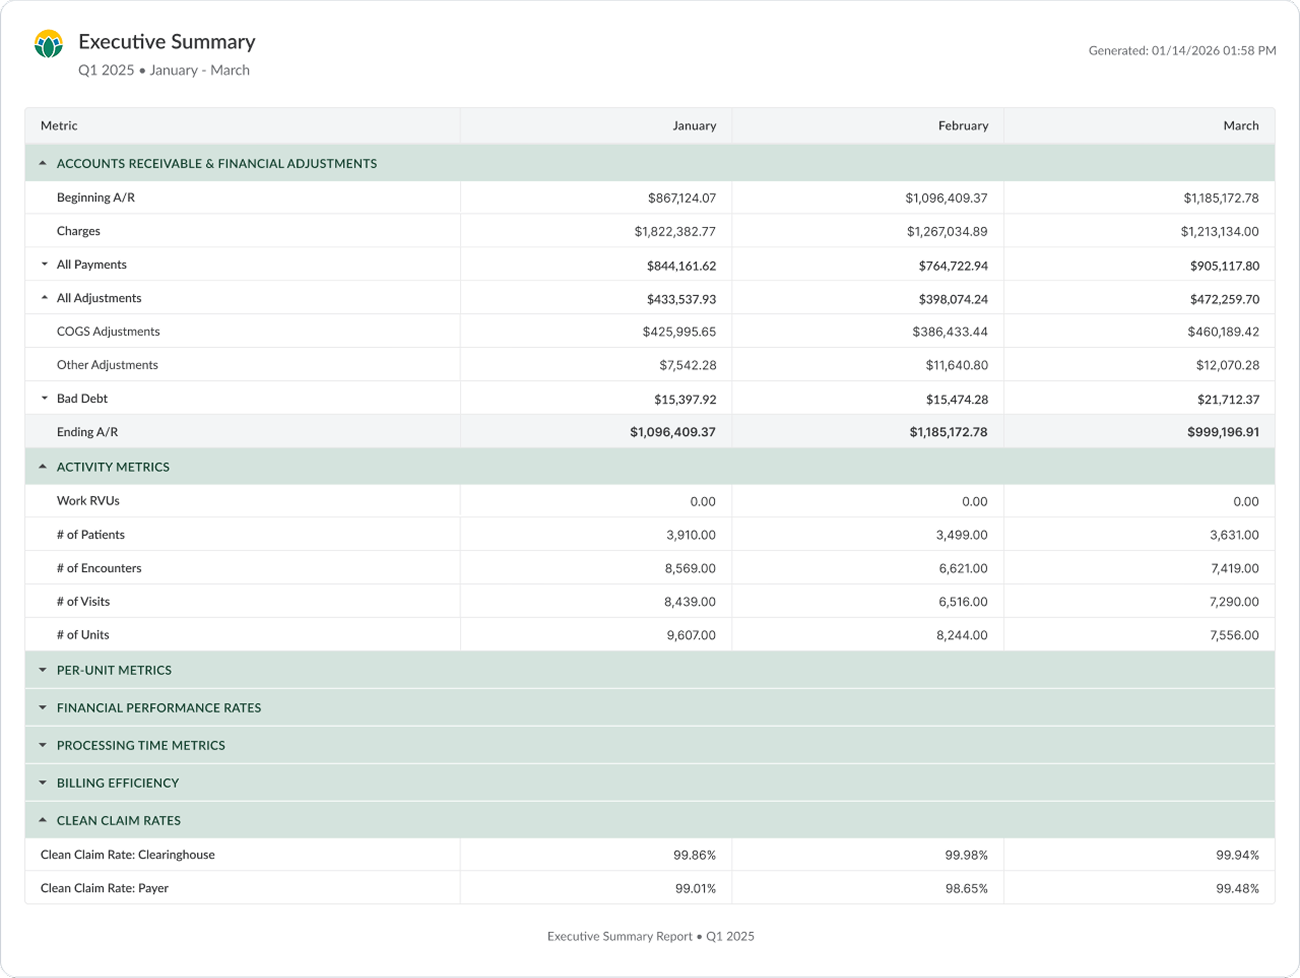Click the January column header
The height and width of the screenshot is (978, 1300).
pos(694,126)
